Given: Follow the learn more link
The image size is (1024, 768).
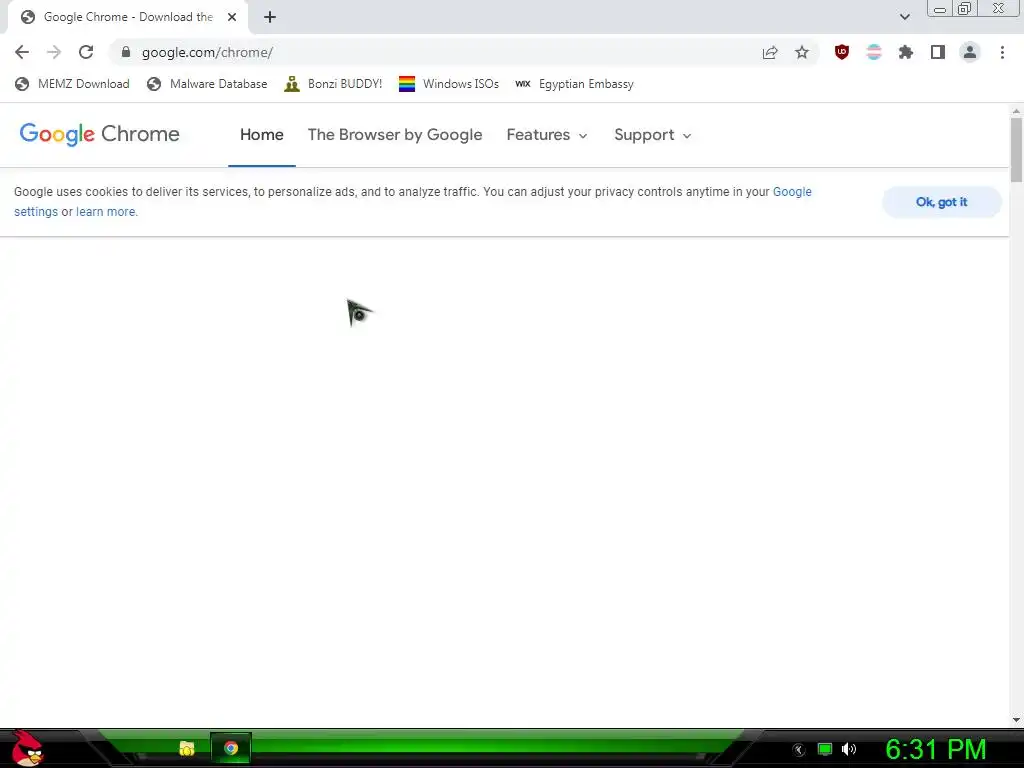Looking at the screenshot, I should (x=106, y=212).
